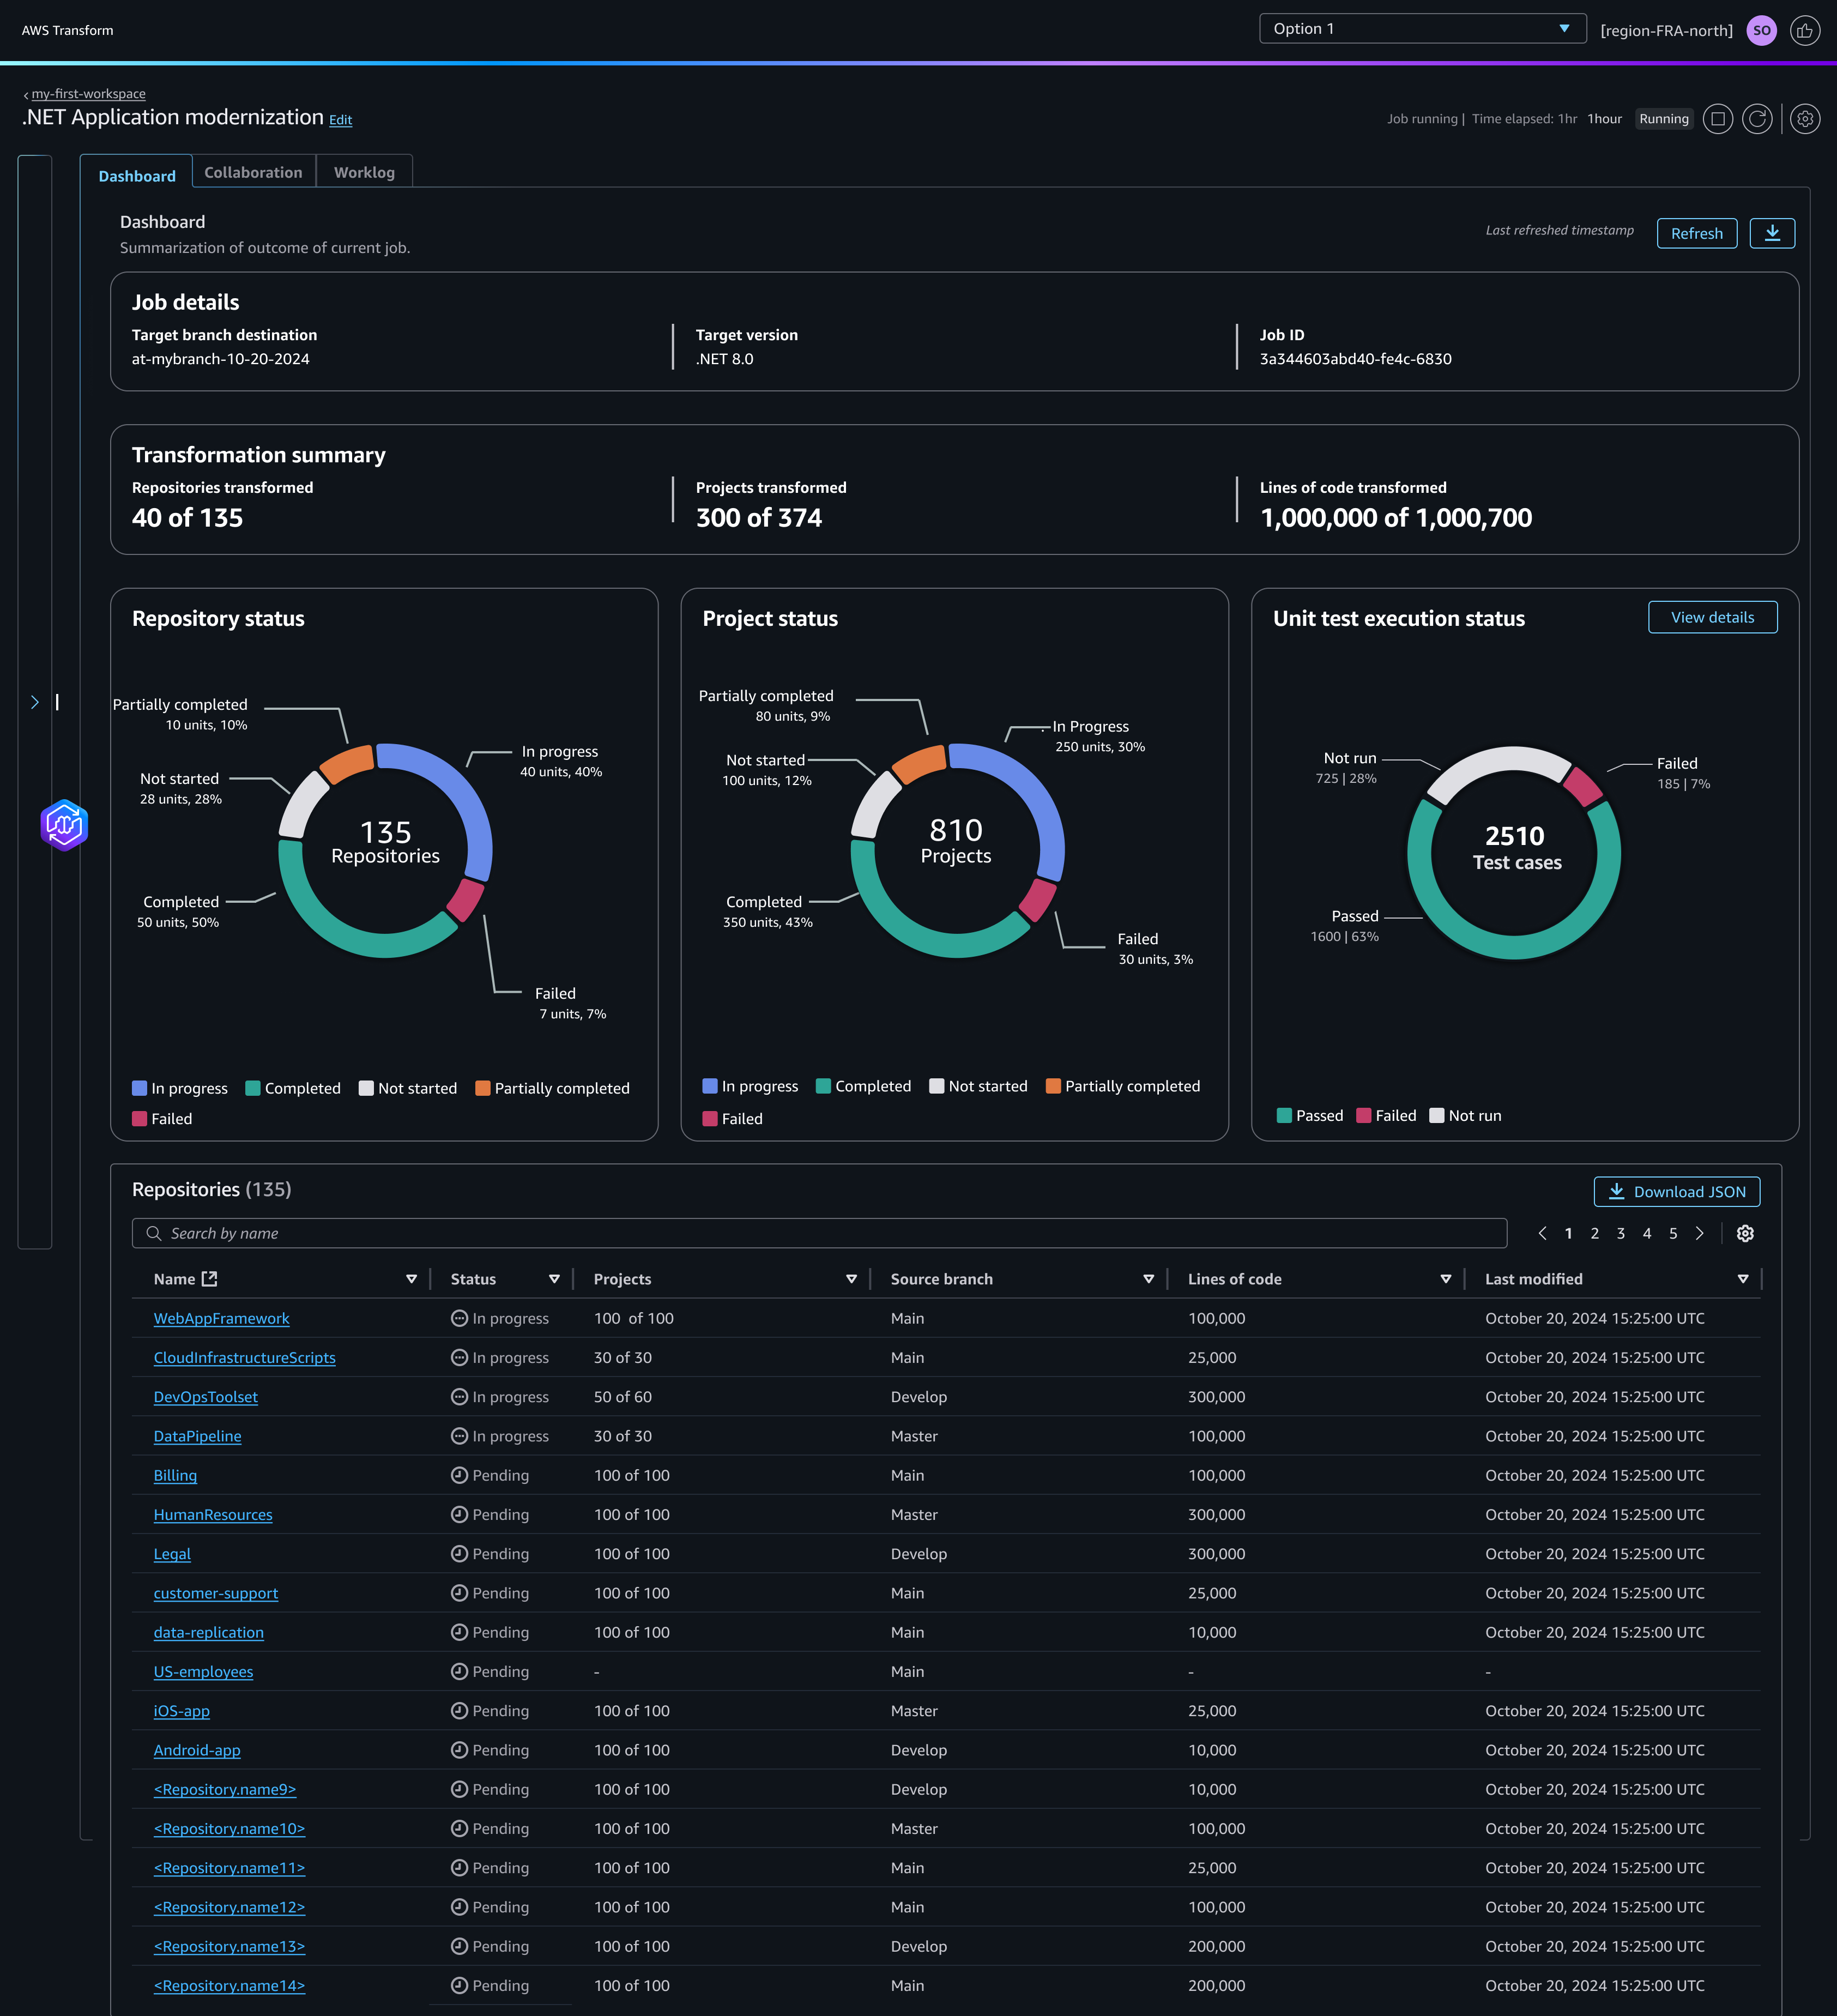
Task: Open the Worklog tab
Action: (x=364, y=172)
